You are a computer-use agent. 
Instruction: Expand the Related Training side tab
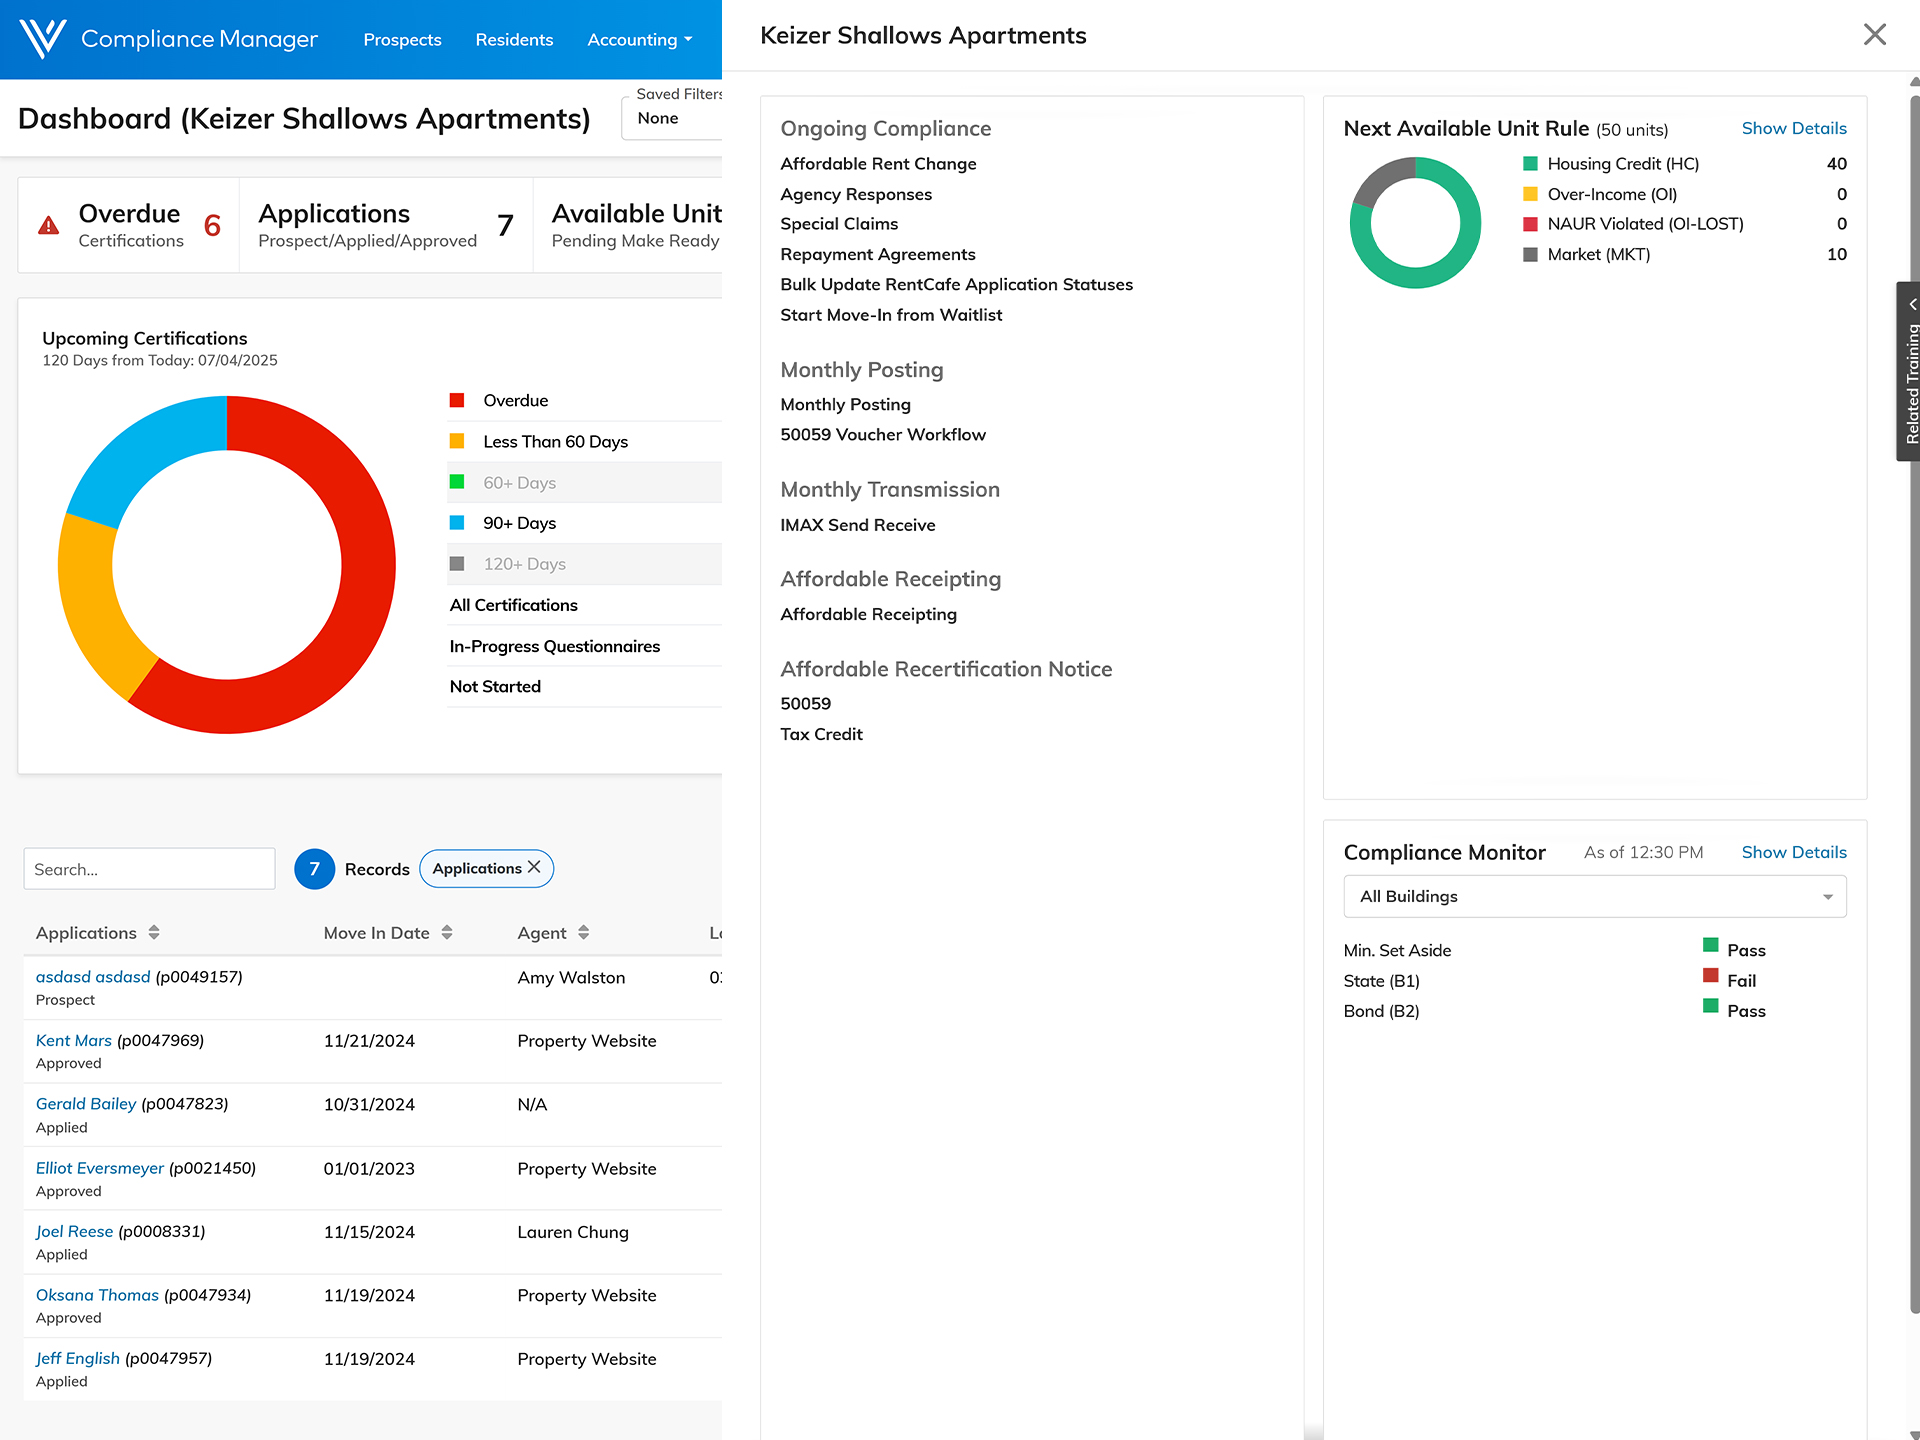click(1909, 372)
